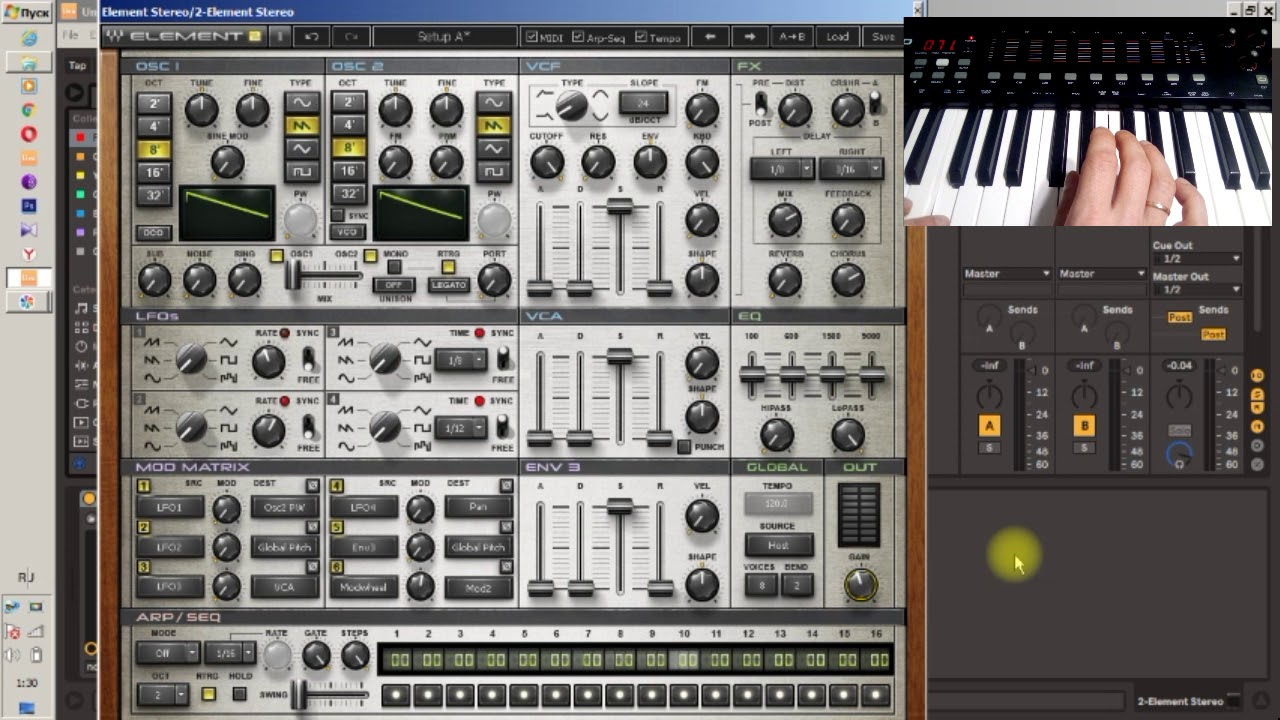
Task: Select the square waveform type in OSC 1
Action: [x=302, y=171]
